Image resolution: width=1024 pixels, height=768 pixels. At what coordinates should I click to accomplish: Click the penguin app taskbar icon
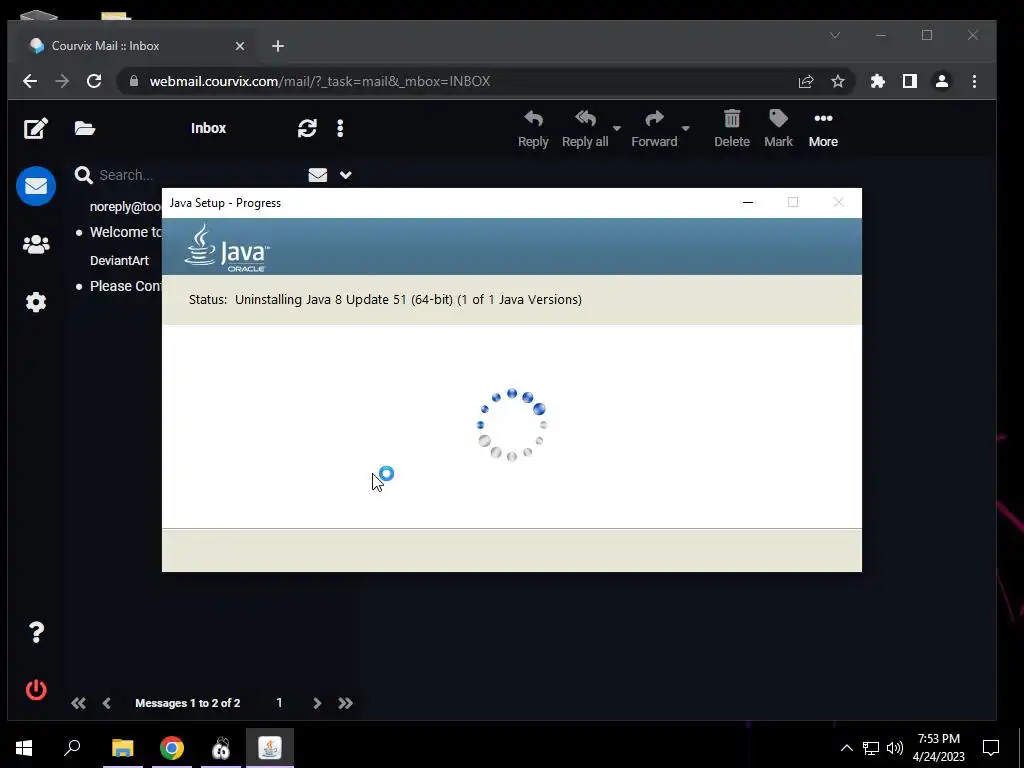pos(221,748)
